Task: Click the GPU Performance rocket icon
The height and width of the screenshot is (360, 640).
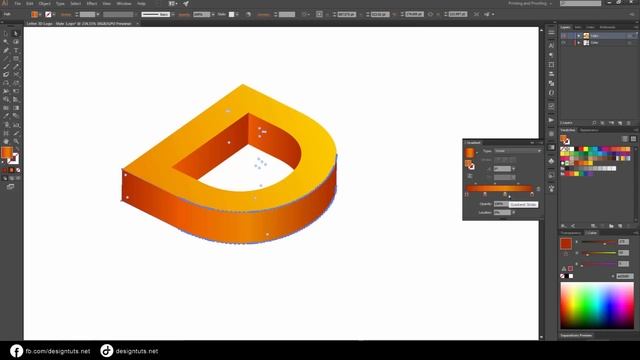Action: [x=186, y=4]
